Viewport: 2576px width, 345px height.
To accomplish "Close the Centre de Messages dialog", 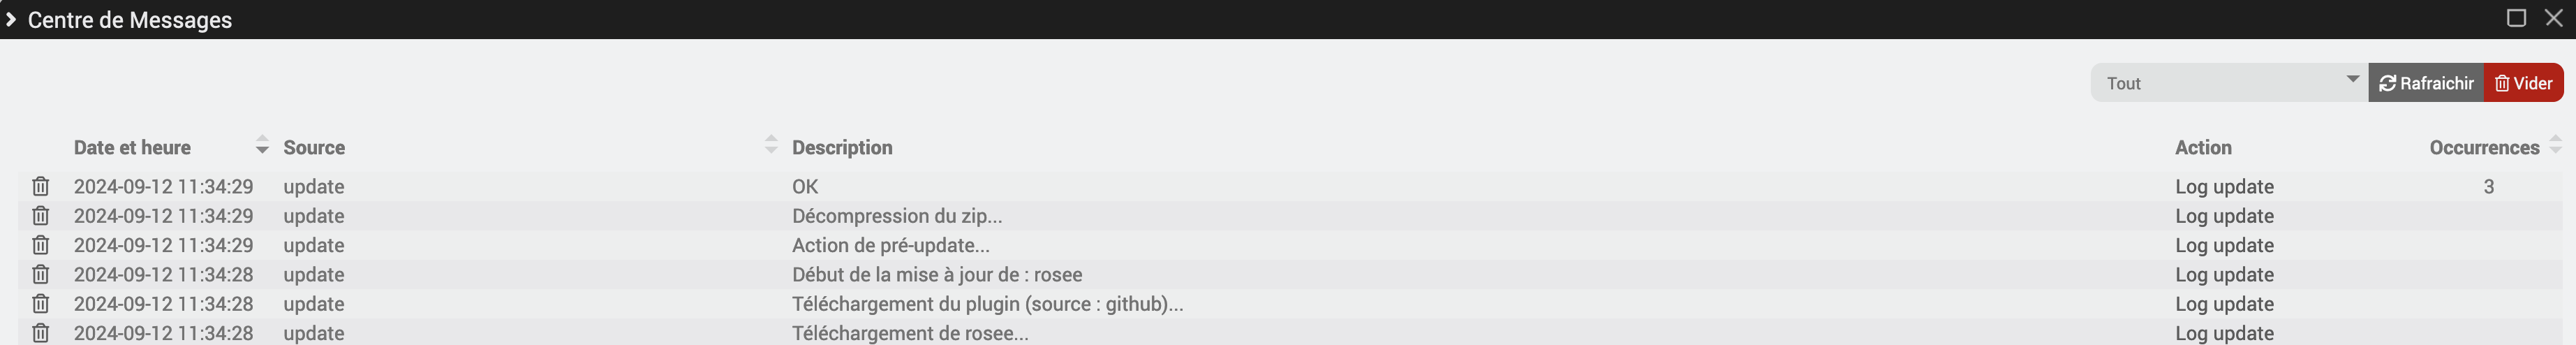I will [2553, 18].
